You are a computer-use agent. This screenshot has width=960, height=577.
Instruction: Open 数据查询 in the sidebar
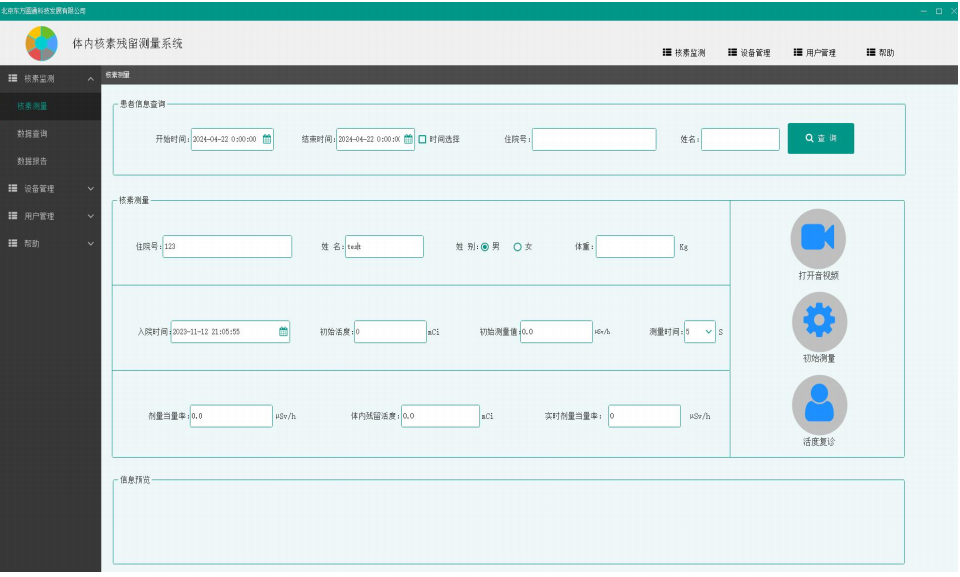[x=50, y=134]
